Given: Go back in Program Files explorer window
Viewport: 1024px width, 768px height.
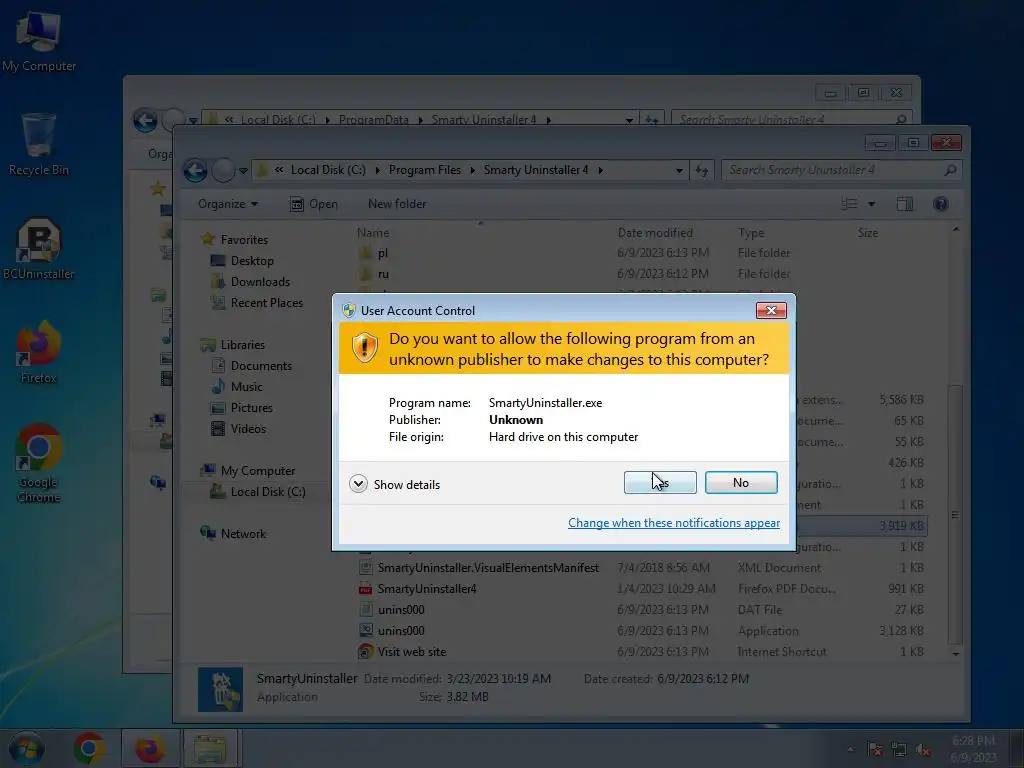Looking at the screenshot, I should 195,170.
